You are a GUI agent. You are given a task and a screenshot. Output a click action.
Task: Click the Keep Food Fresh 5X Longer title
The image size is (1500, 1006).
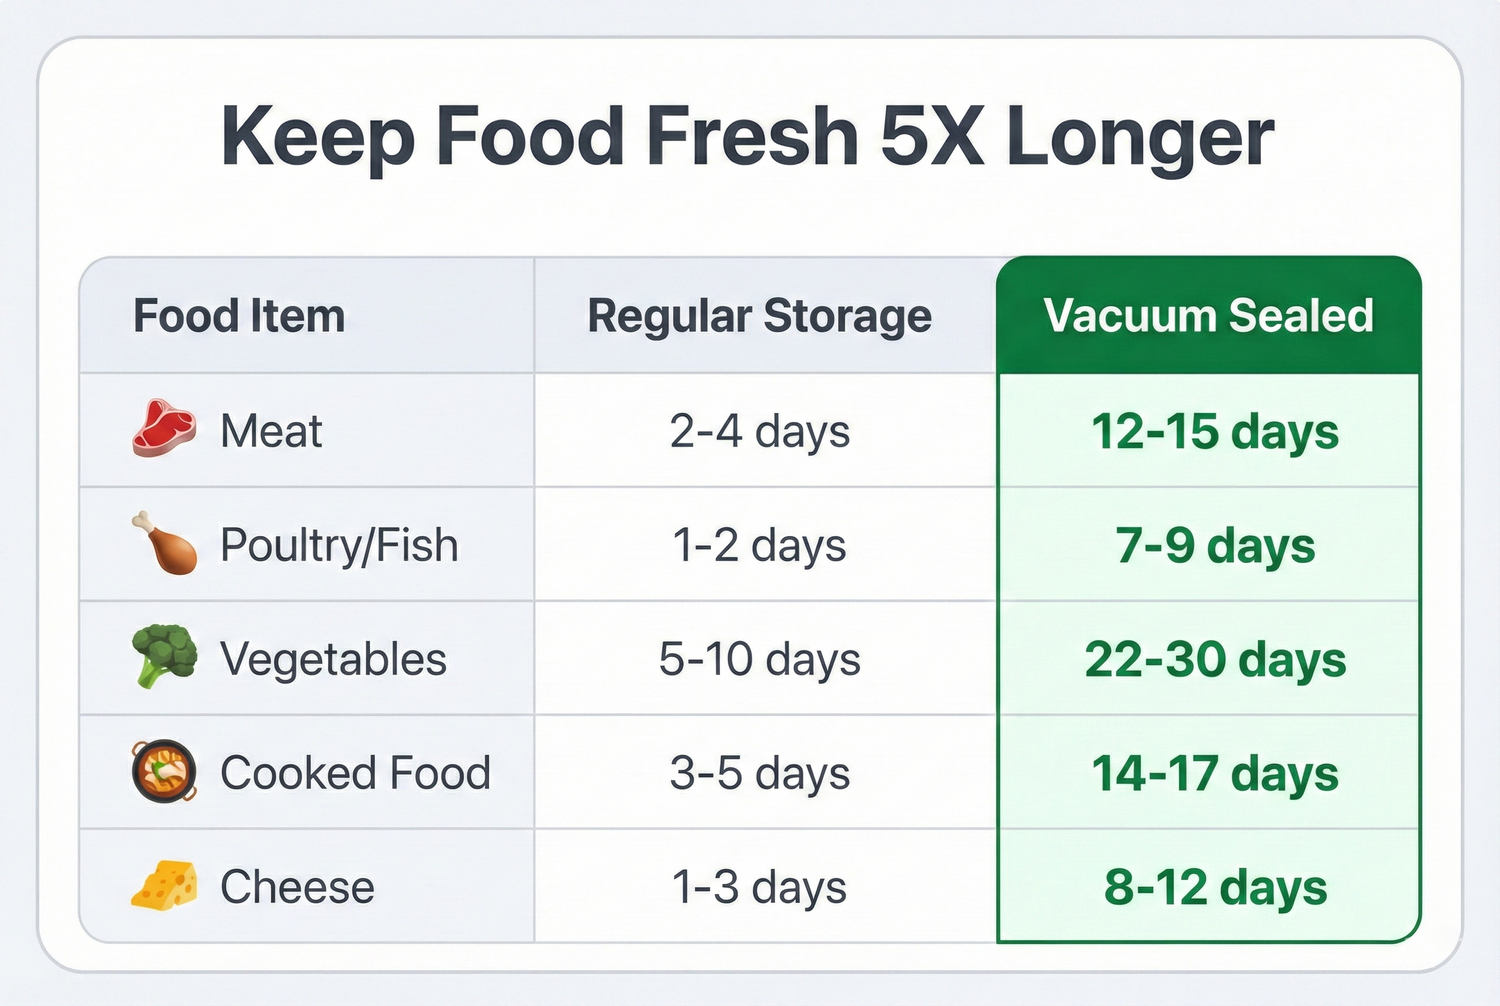click(747, 136)
